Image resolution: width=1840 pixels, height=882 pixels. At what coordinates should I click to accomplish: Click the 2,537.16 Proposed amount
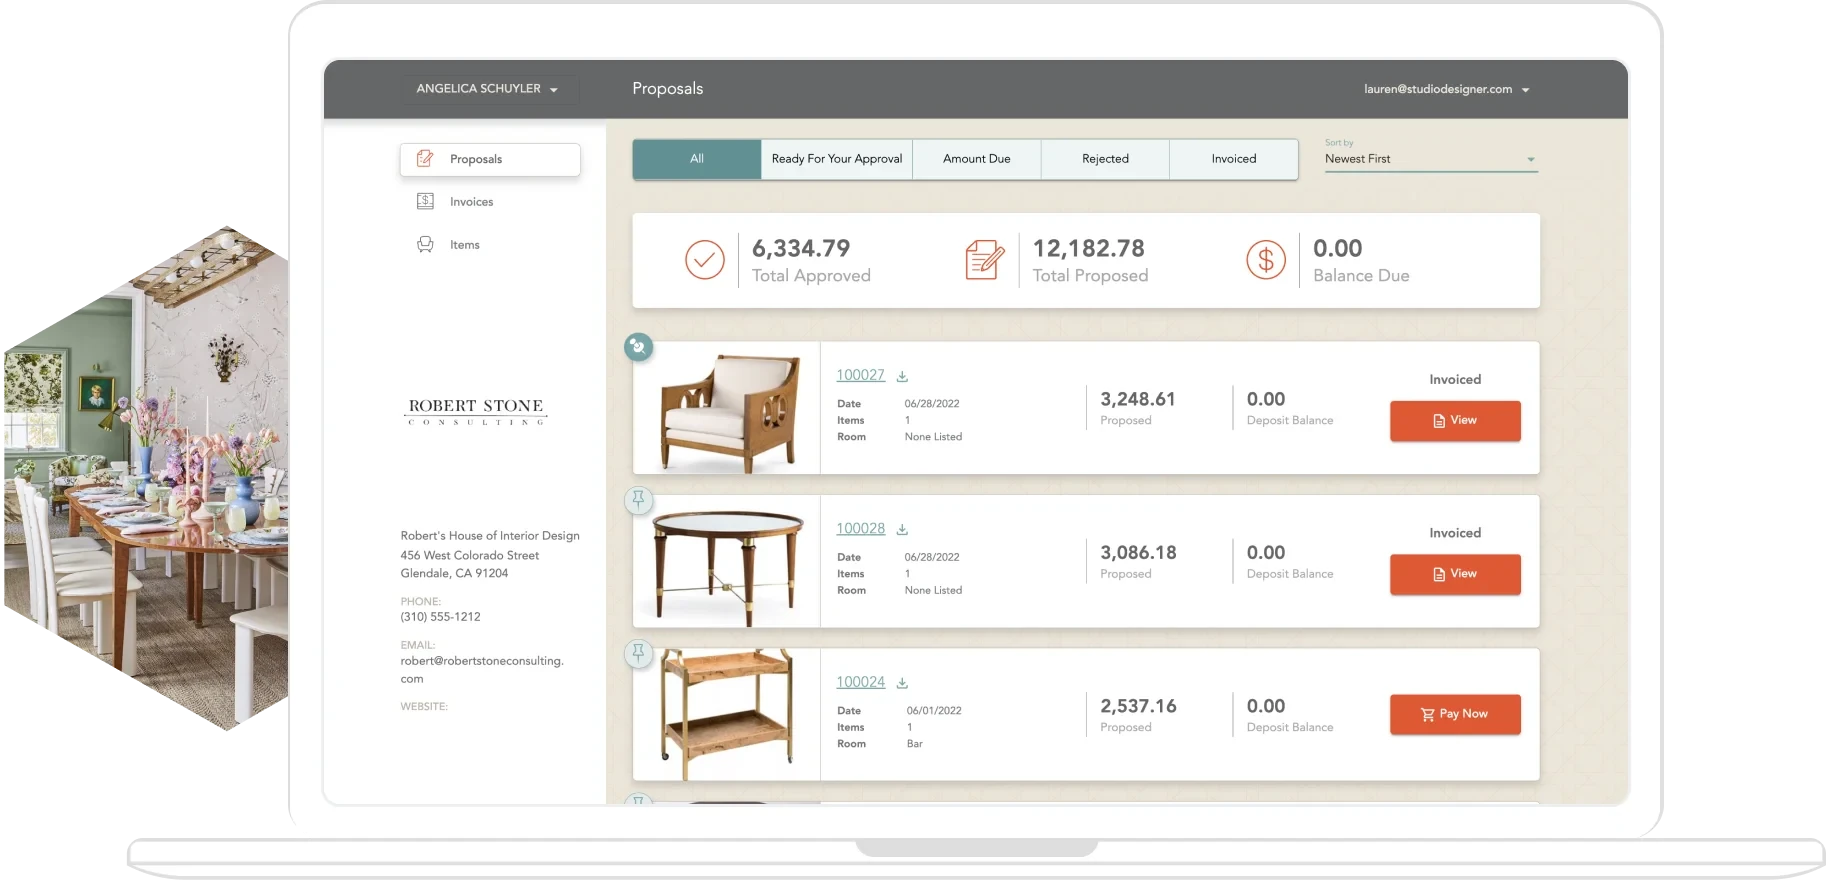point(1138,706)
